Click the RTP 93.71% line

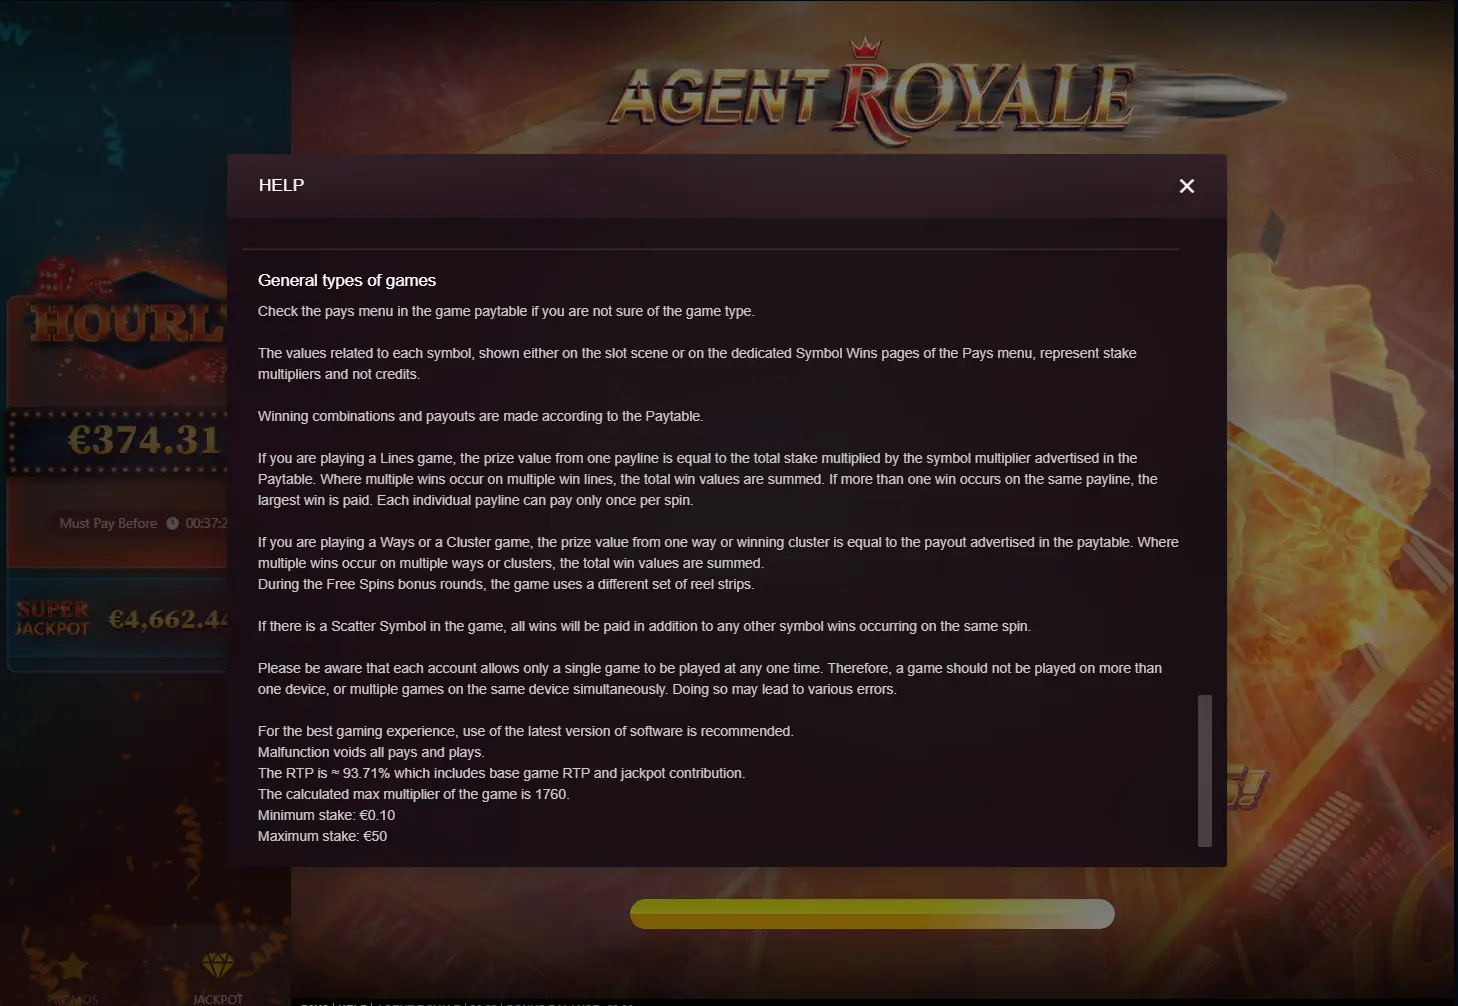point(501,773)
